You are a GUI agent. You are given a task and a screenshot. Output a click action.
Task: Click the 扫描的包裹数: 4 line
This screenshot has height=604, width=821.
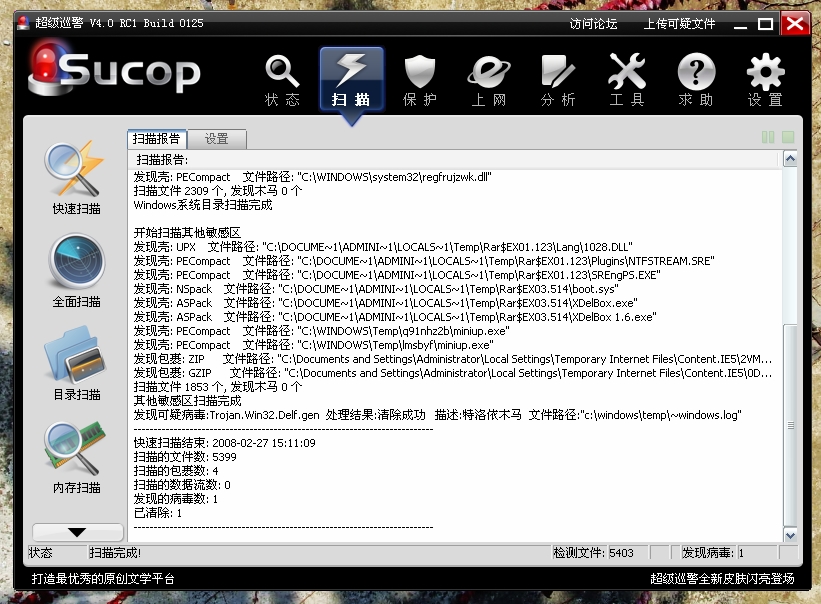(176, 471)
